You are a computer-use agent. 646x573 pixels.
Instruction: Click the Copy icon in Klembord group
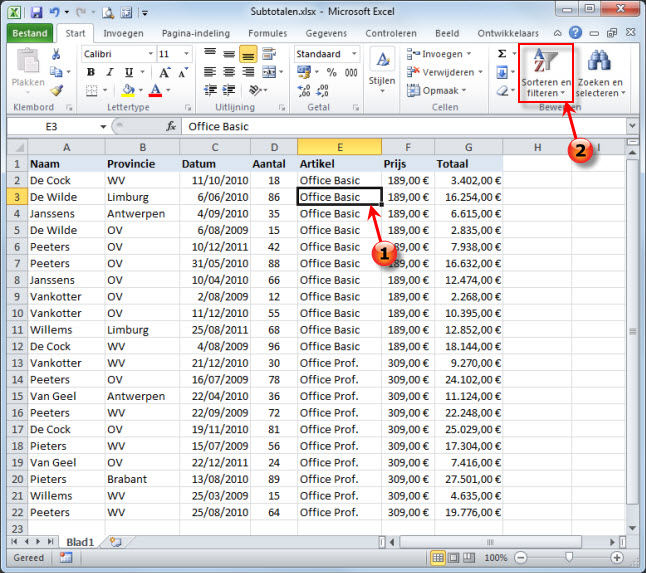[56, 72]
